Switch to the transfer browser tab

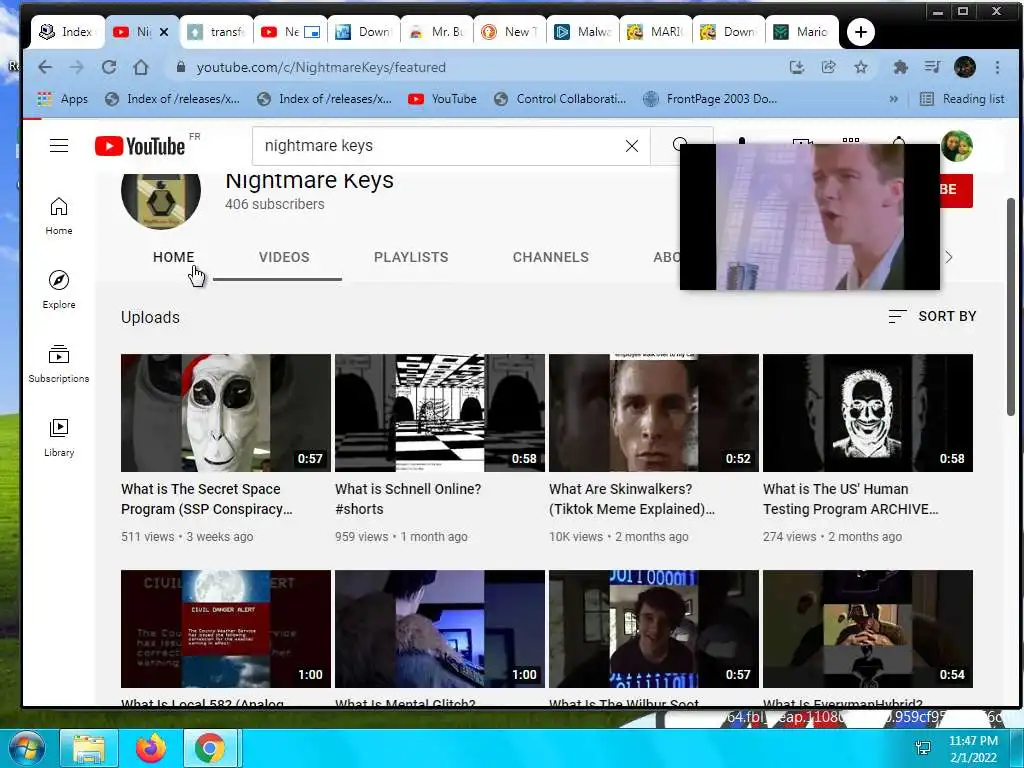(x=216, y=31)
